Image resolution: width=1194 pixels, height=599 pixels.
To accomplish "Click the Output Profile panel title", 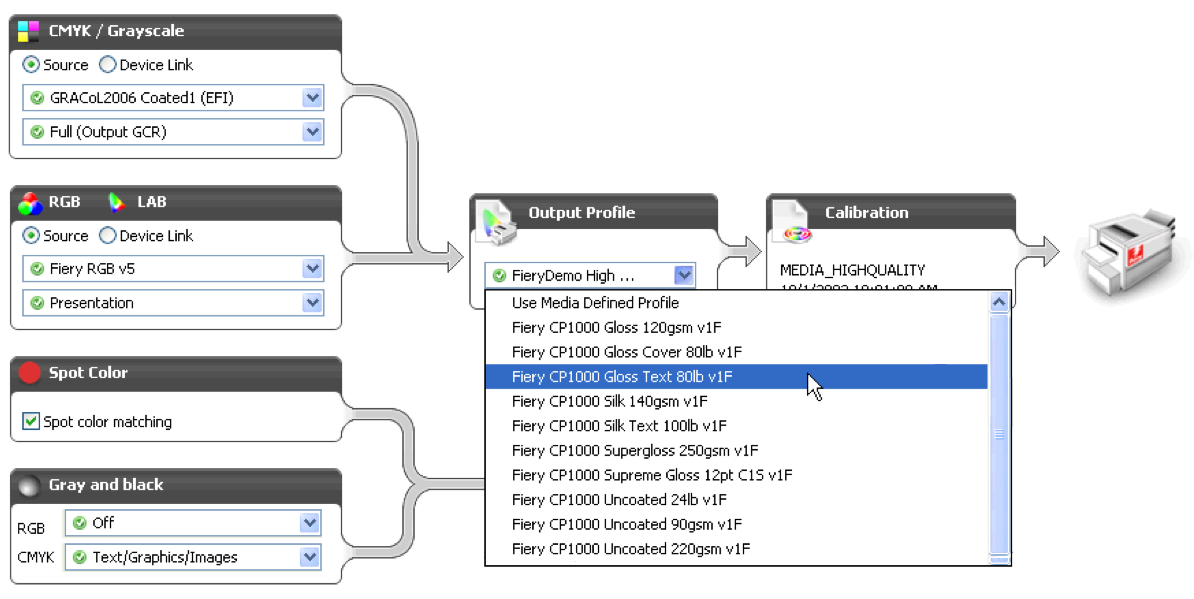I will 582,213.
